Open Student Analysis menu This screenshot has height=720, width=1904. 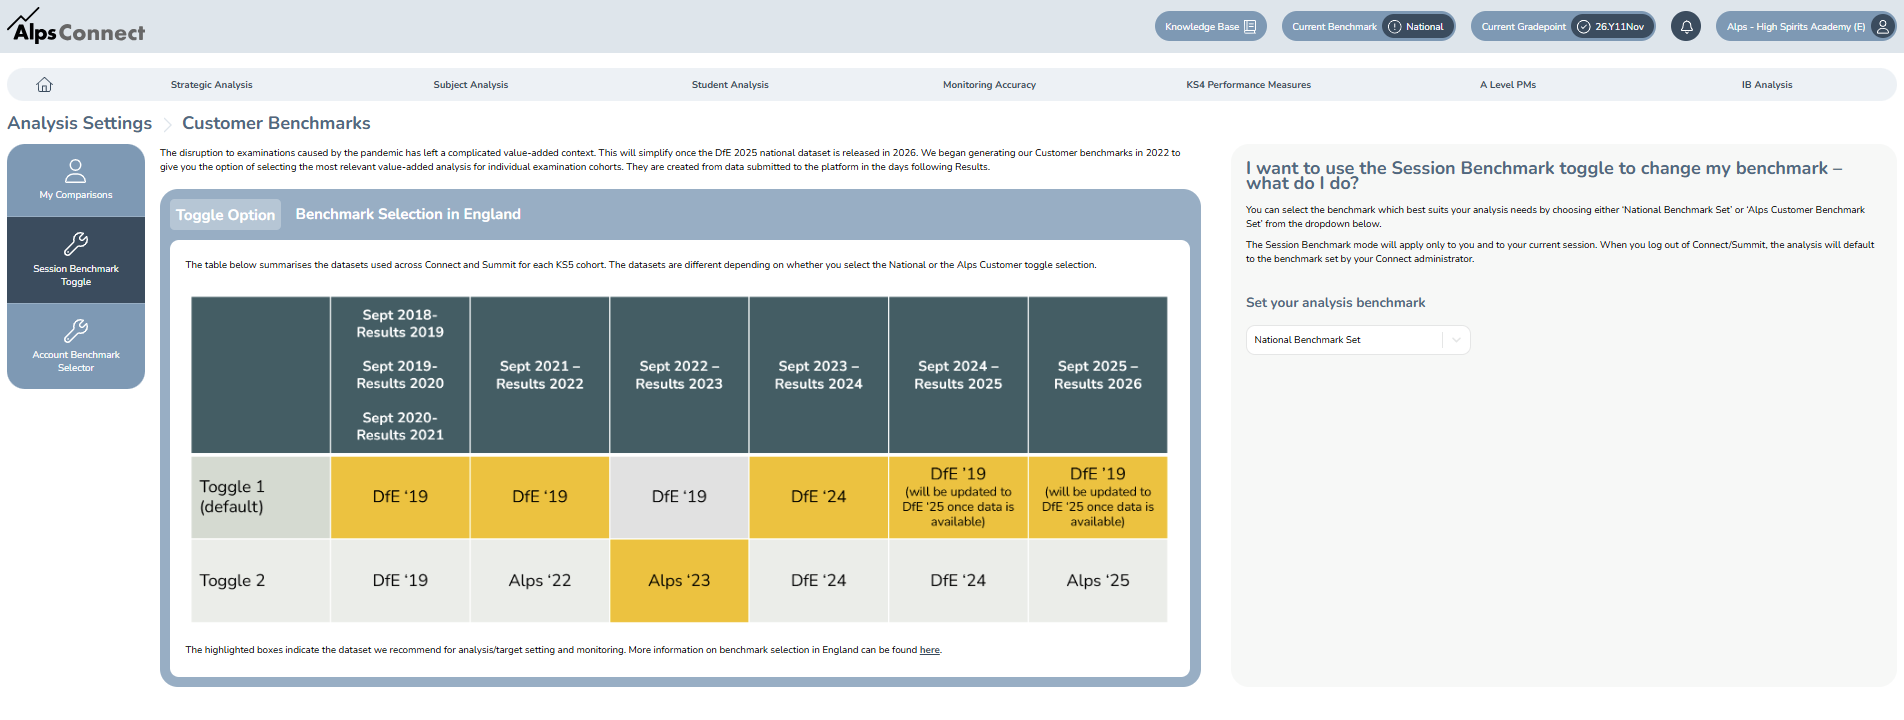tap(730, 85)
